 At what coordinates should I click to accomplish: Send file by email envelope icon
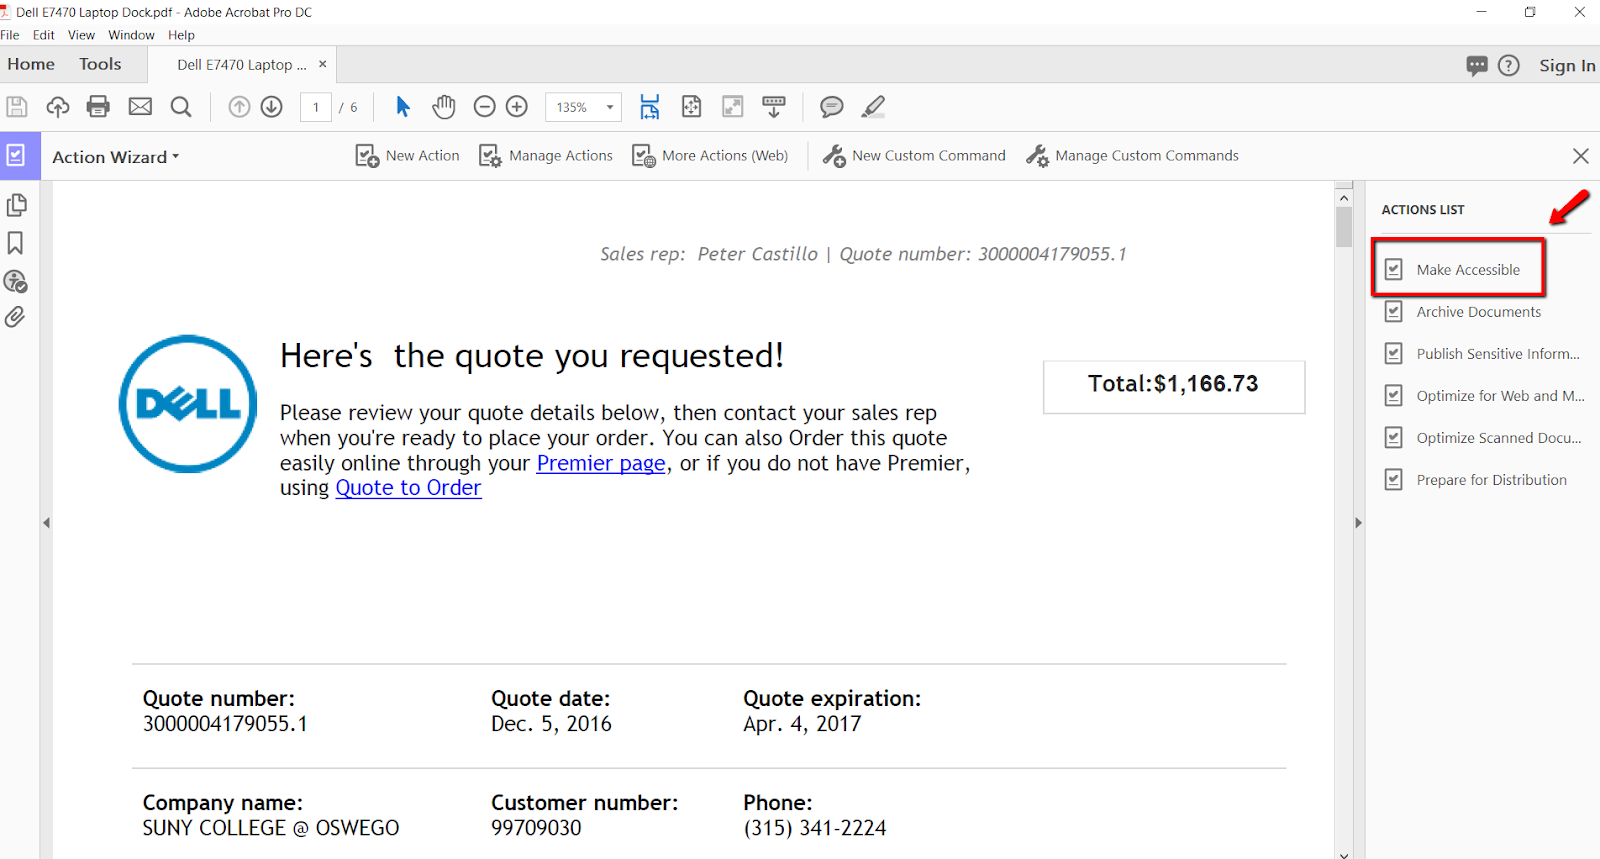point(140,107)
